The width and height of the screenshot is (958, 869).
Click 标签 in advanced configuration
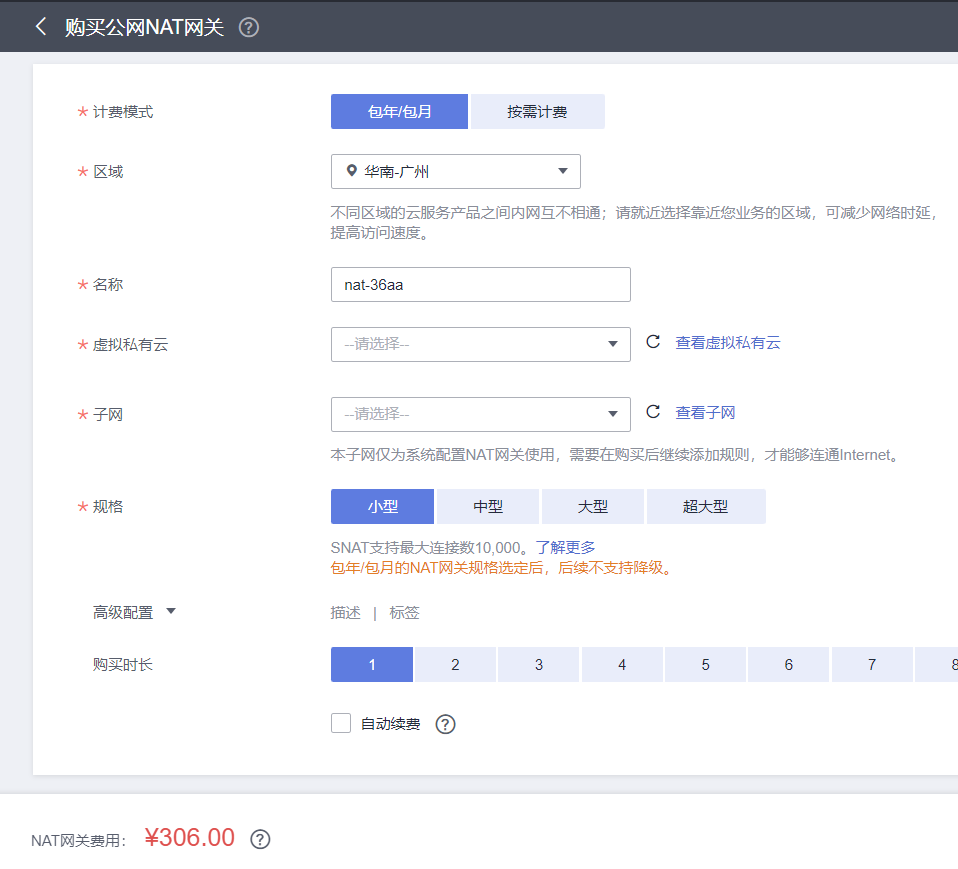point(404,612)
